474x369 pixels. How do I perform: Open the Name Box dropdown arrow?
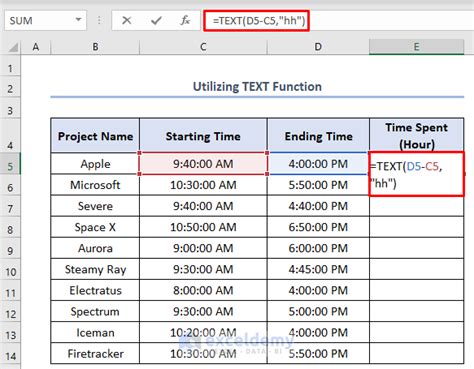tap(78, 20)
